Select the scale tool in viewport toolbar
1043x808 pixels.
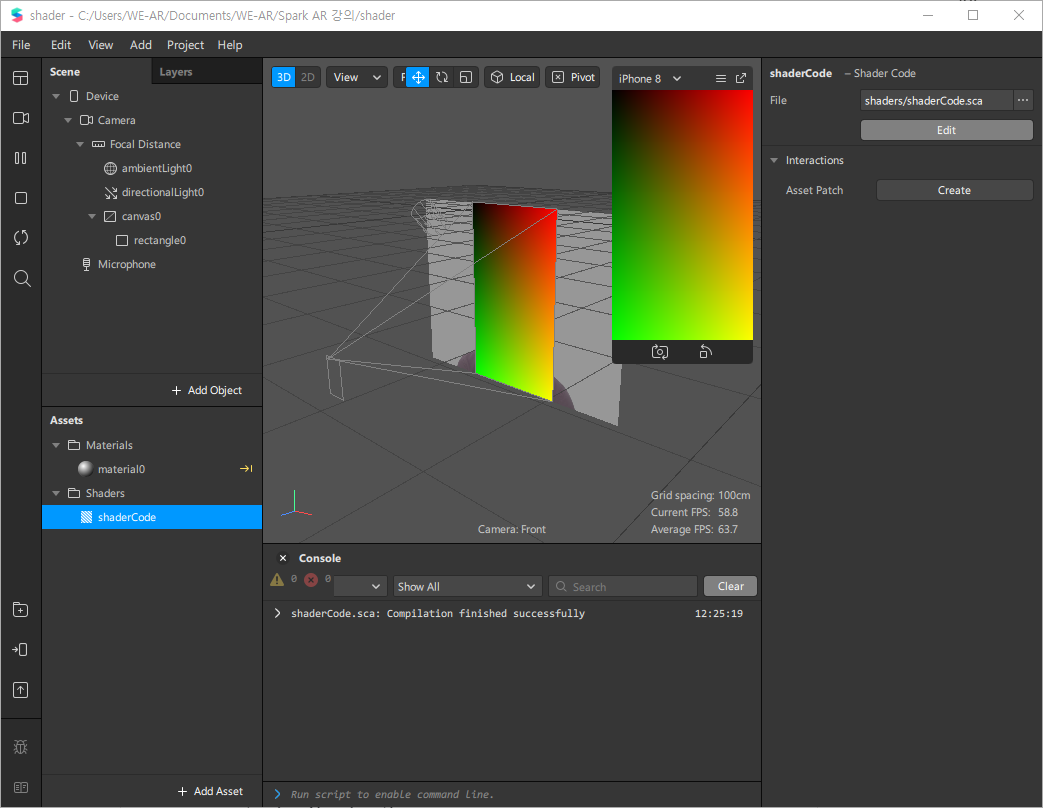coord(466,77)
